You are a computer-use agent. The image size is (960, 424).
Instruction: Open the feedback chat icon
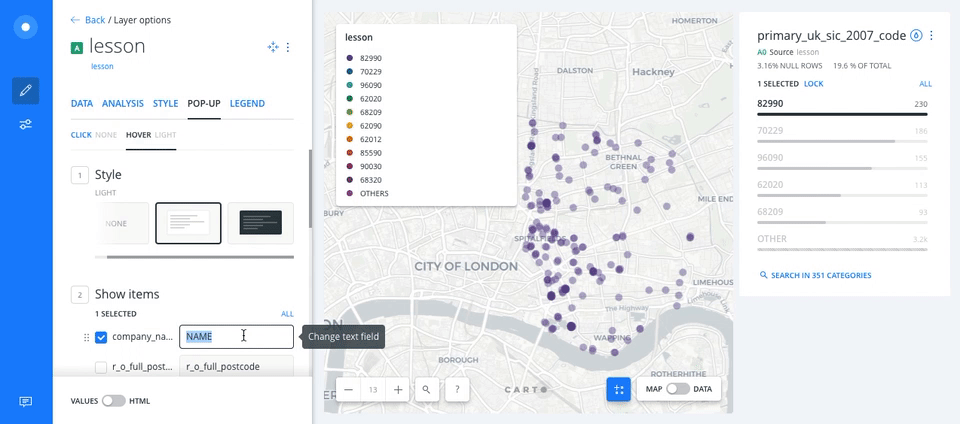(25, 401)
